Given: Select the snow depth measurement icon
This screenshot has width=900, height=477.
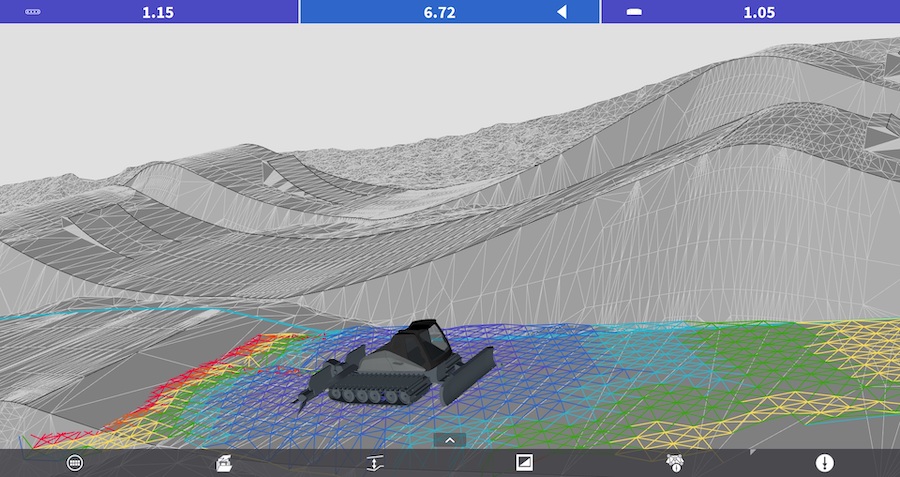Looking at the screenshot, I should pos(374,463).
